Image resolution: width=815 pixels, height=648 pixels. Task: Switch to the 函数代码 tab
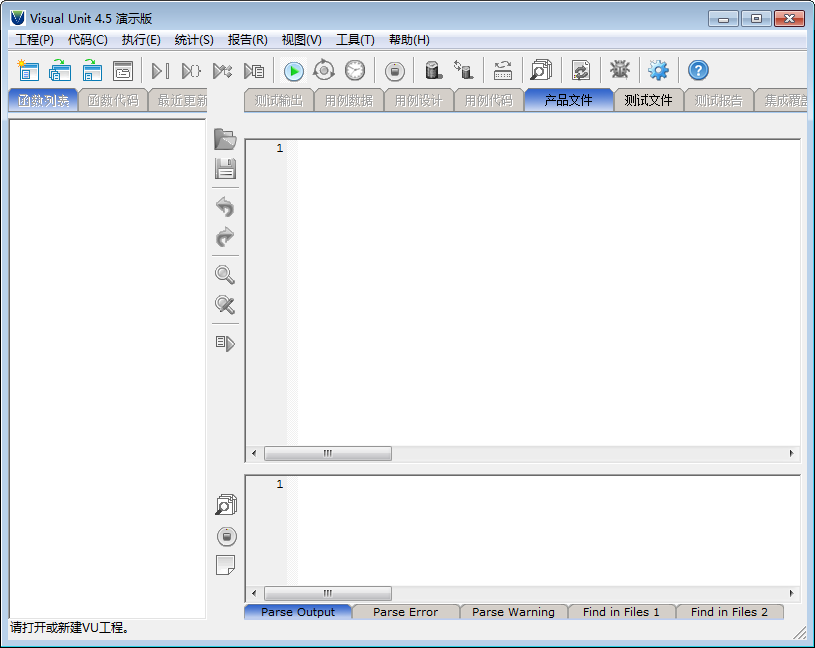[x=113, y=100]
